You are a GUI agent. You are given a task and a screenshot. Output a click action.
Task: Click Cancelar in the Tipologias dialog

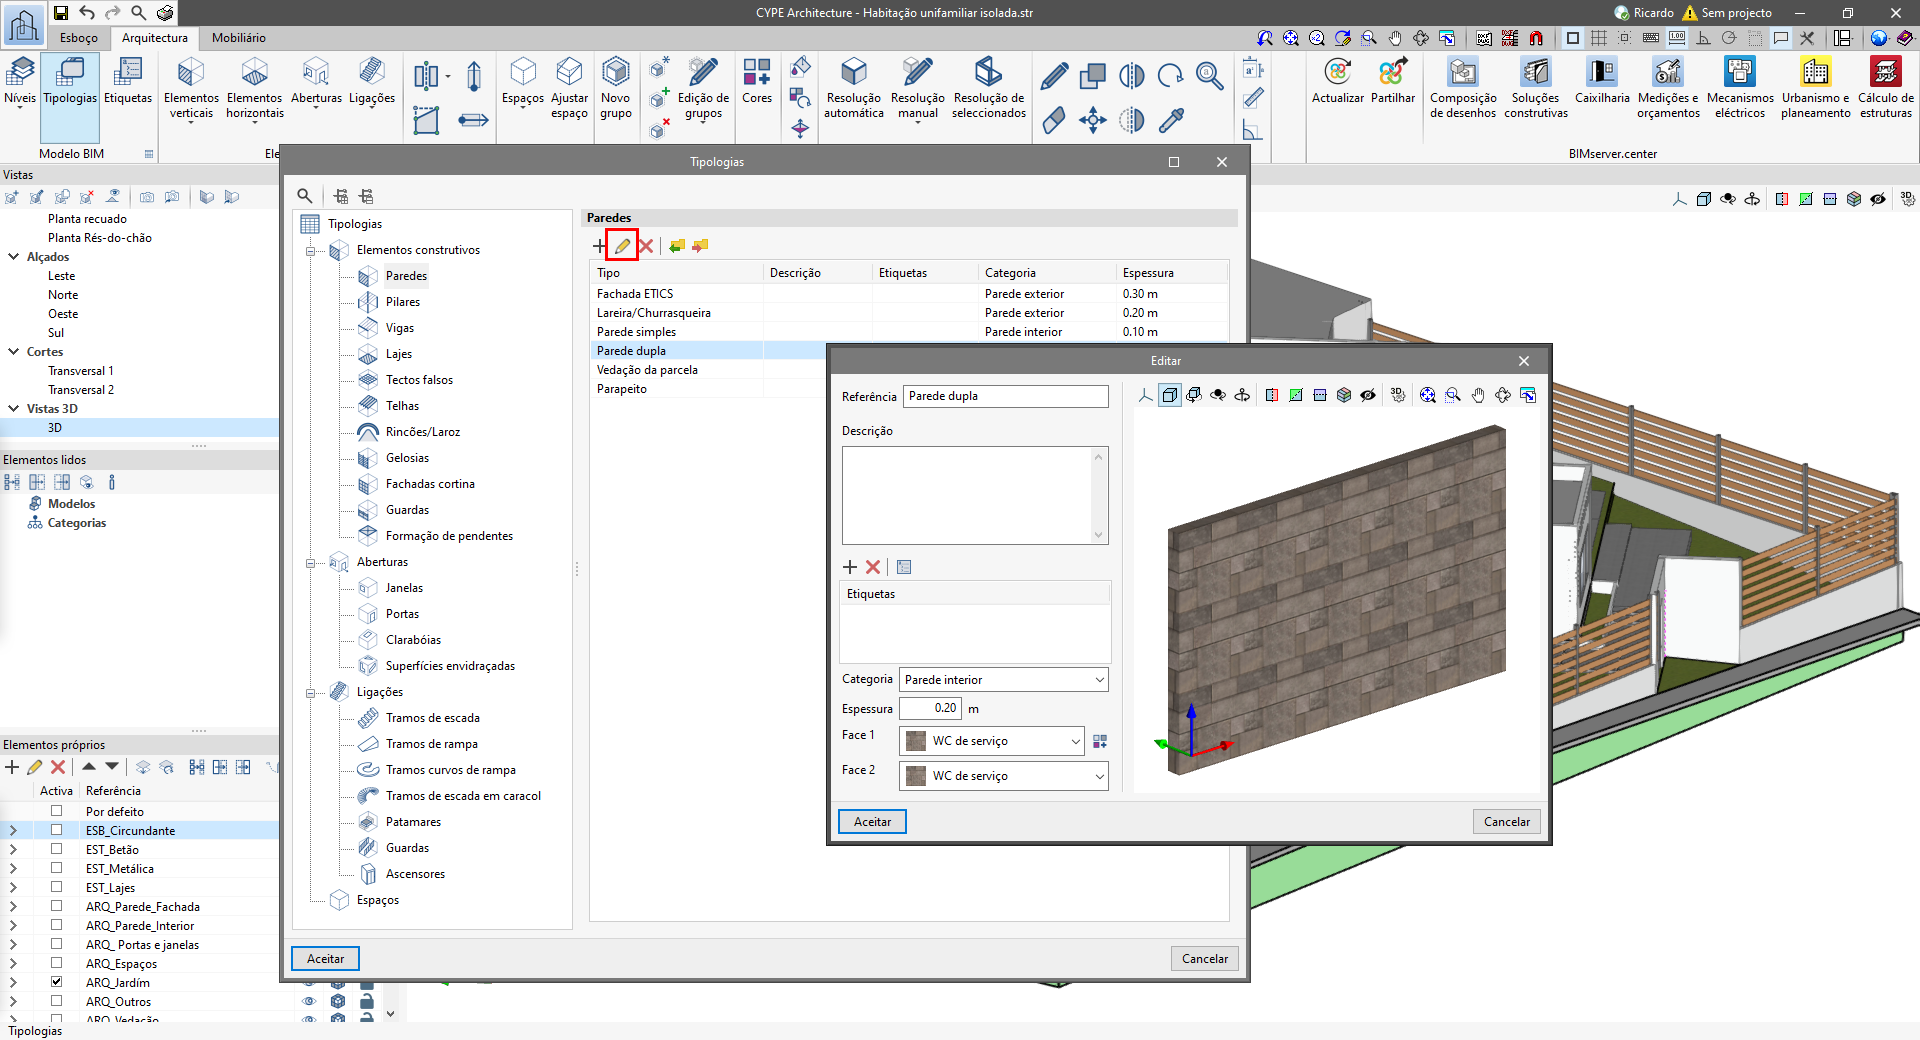(1204, 959)
